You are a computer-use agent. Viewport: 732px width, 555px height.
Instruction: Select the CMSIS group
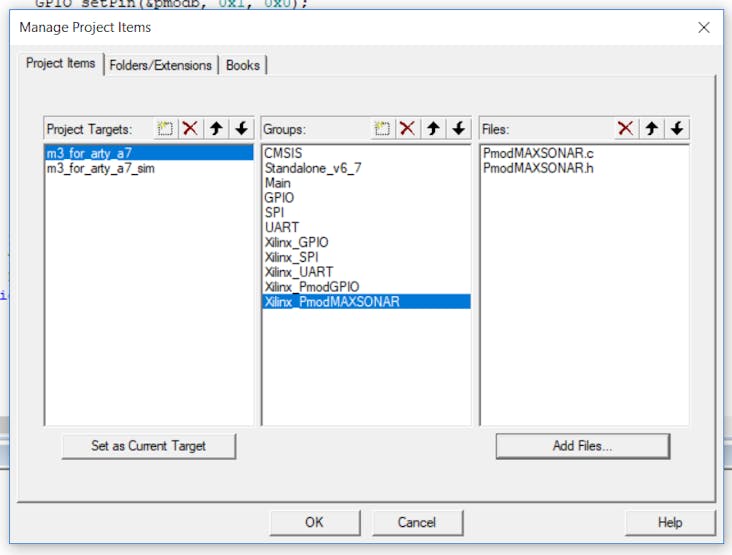point(366,153)
